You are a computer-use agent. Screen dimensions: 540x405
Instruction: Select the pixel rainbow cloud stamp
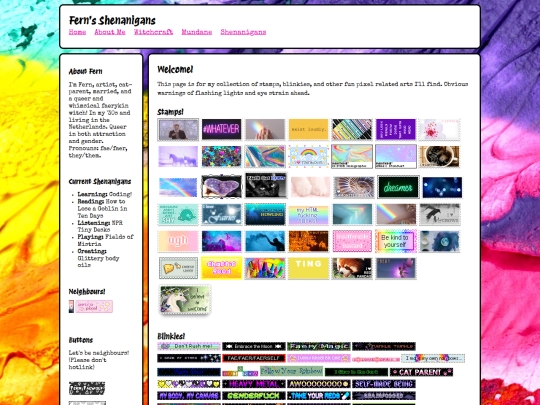click(x=309, y=156)
